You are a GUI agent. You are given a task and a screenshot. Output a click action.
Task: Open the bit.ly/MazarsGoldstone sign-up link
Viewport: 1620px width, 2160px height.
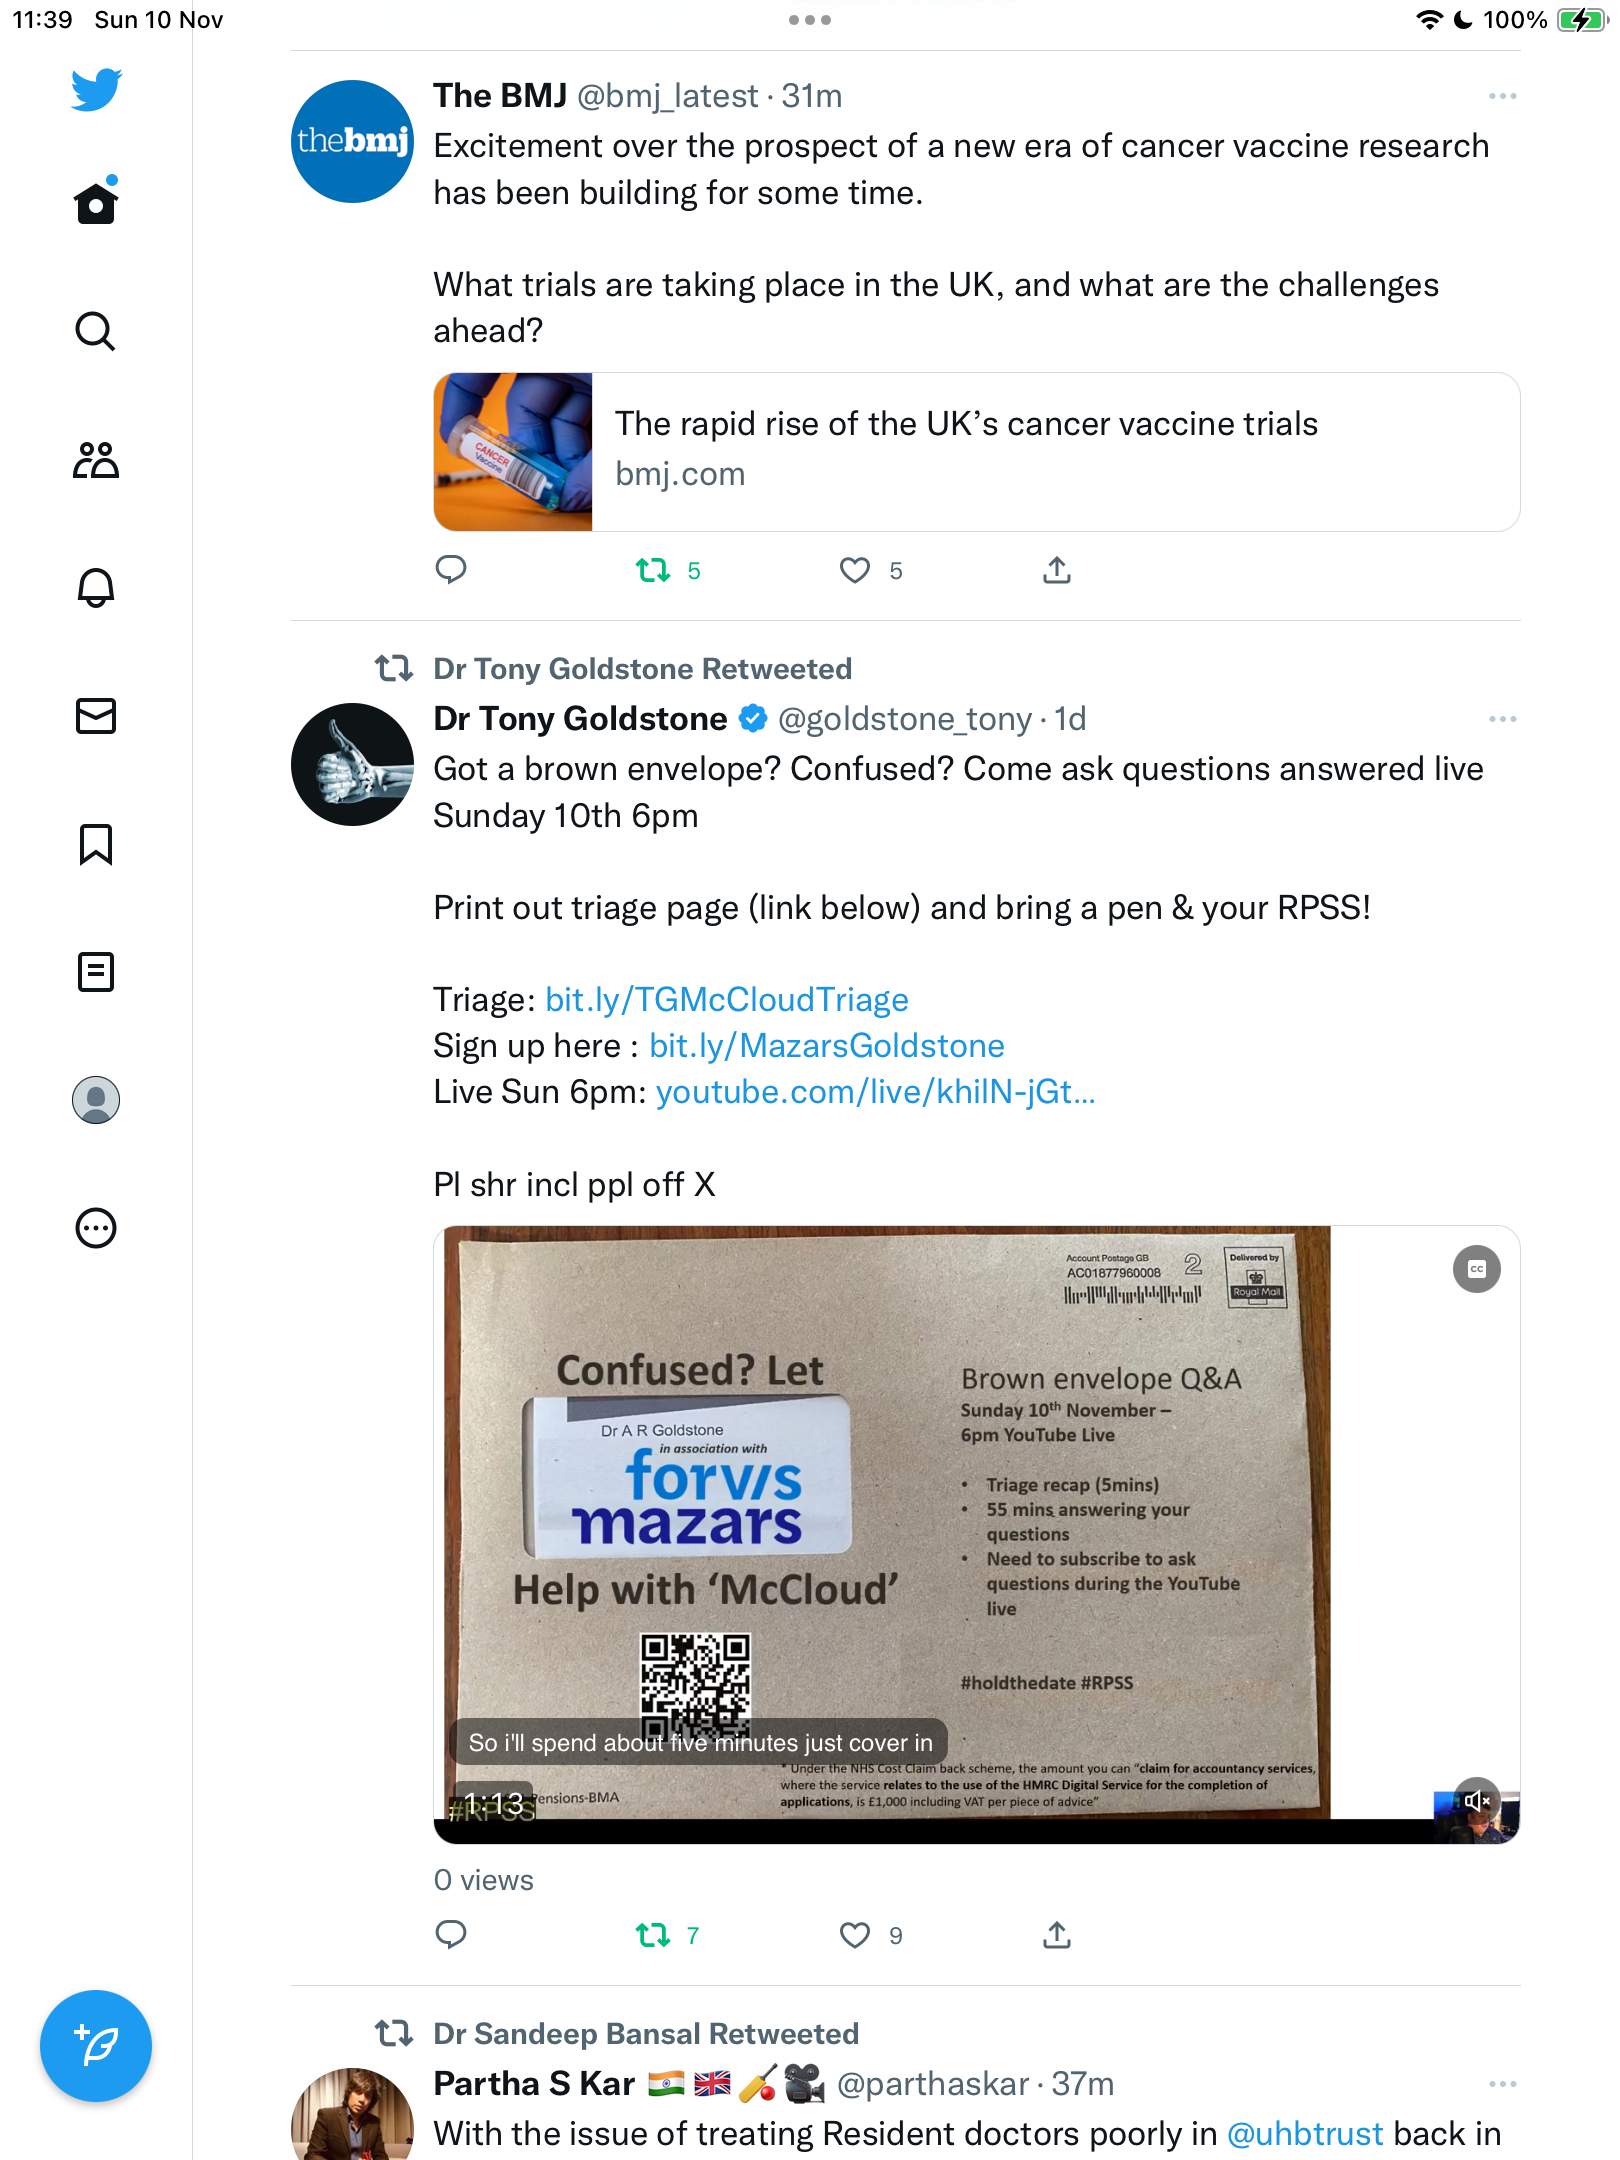827,1046
